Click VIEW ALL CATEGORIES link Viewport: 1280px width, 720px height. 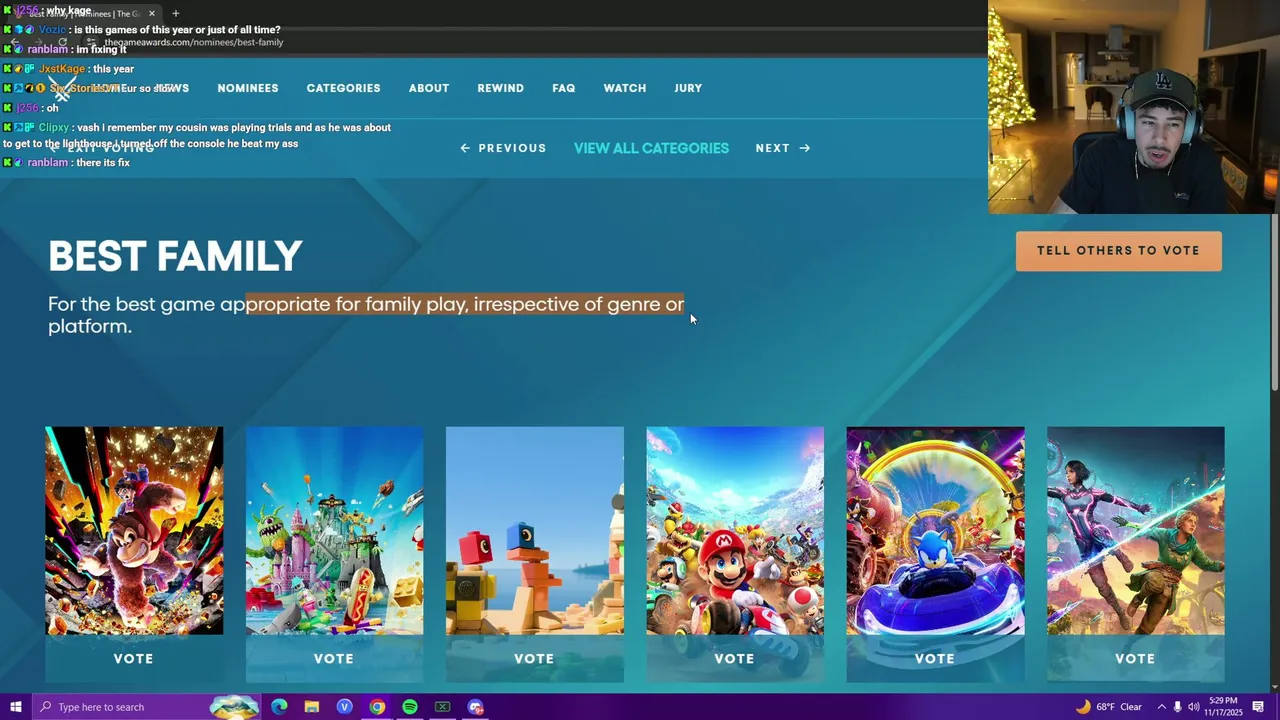pyautogui.click(x=651, y=148)
